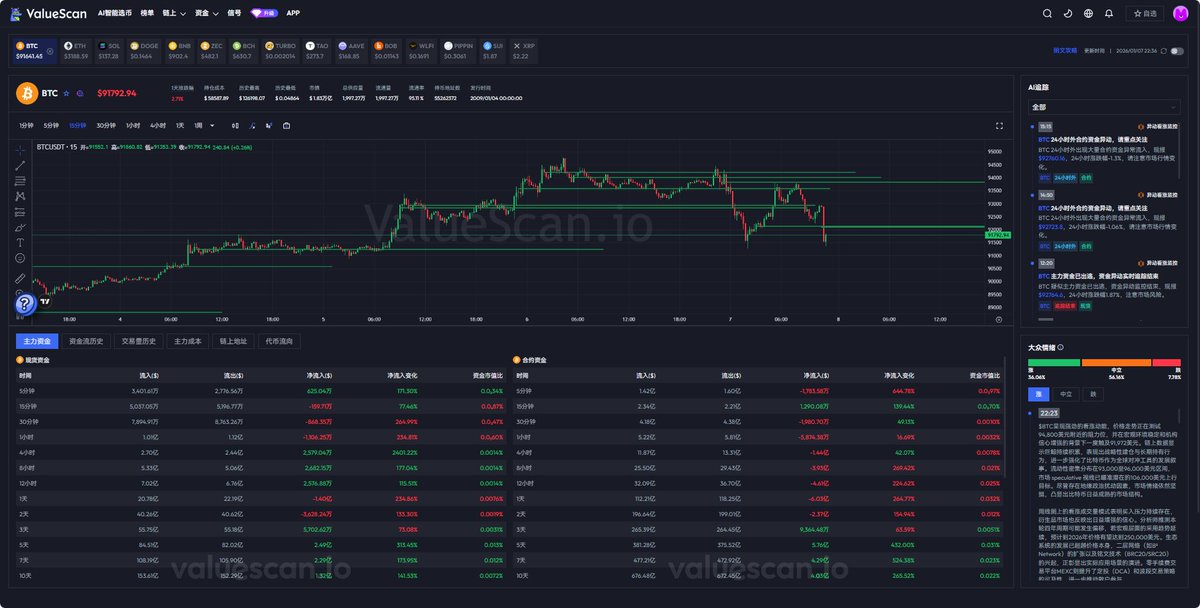Open AI智能选币 menu
The image size is (1200, 608).
click(115, 13)
